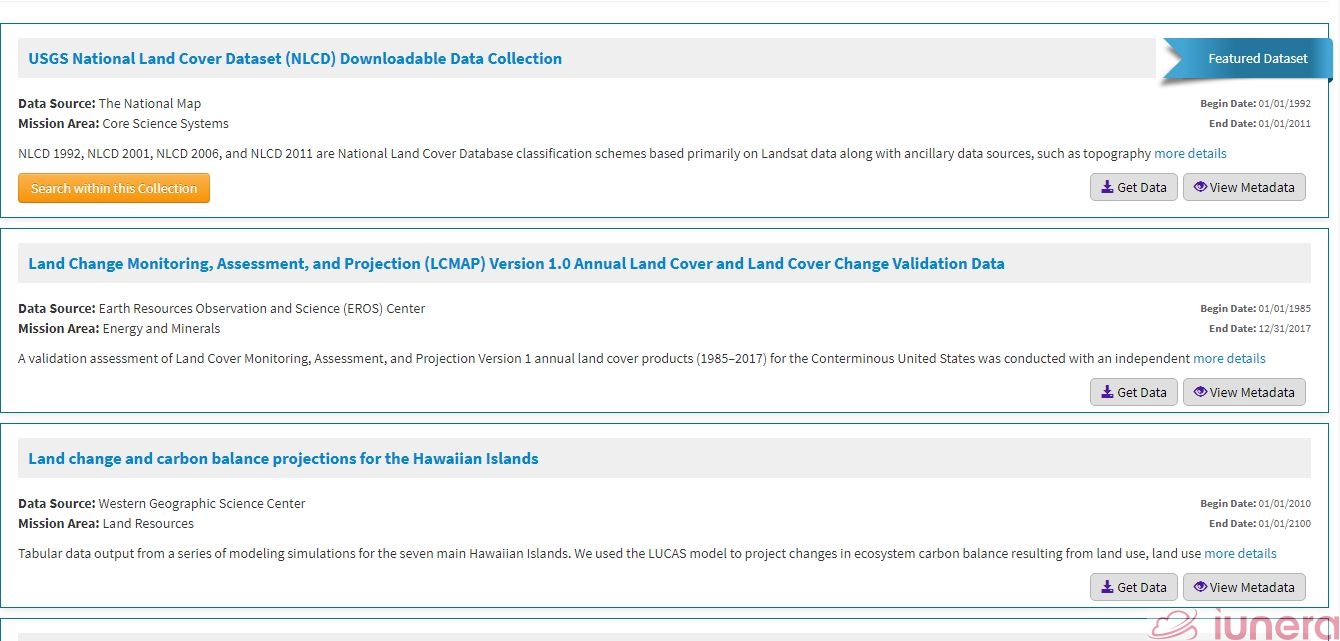
Task: Click the orange 'Search within this Collection' button
Action: pos(113,187)
